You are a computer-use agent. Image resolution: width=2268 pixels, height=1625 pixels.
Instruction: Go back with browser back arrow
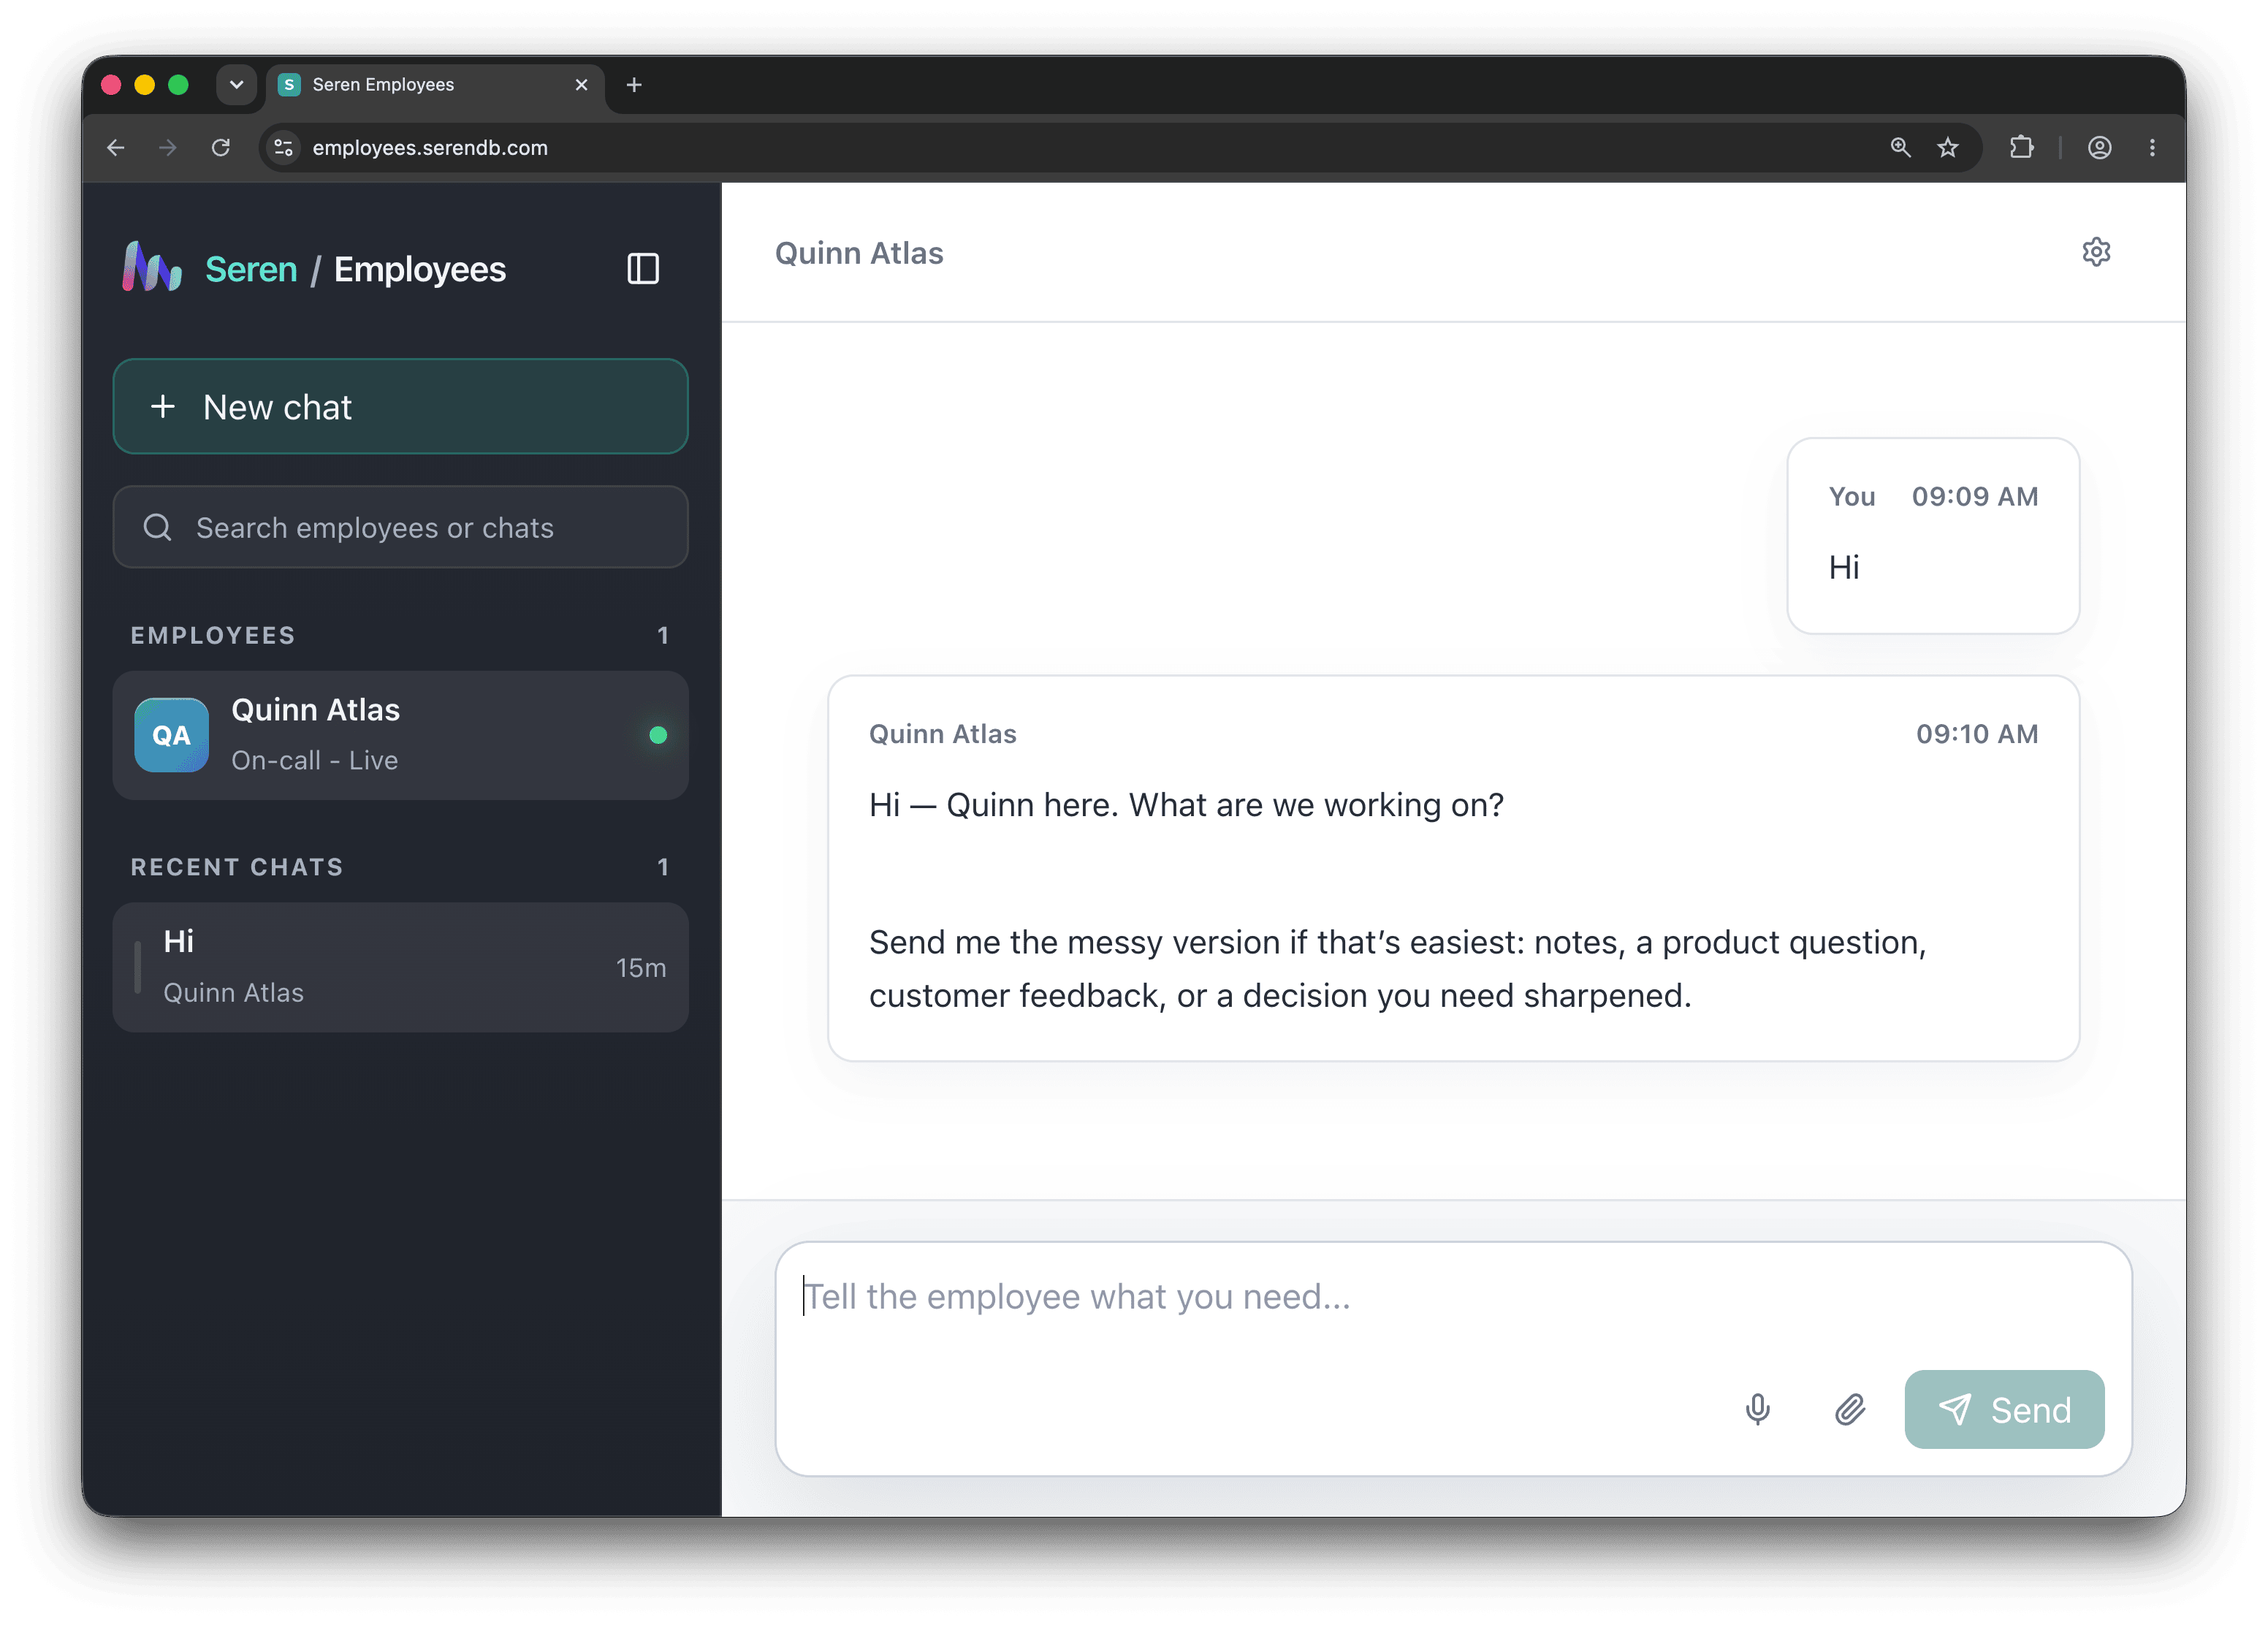pos(116,148)
